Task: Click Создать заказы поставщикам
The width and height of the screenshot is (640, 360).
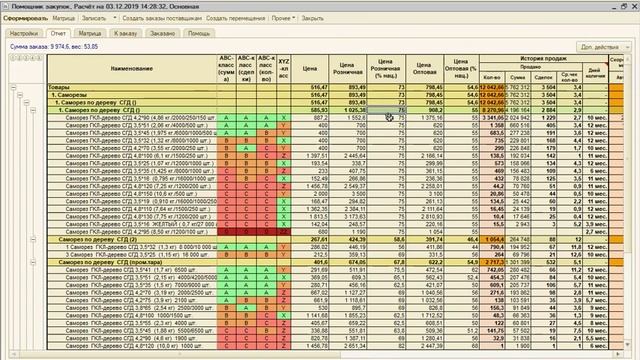Action: coord(162,18)
